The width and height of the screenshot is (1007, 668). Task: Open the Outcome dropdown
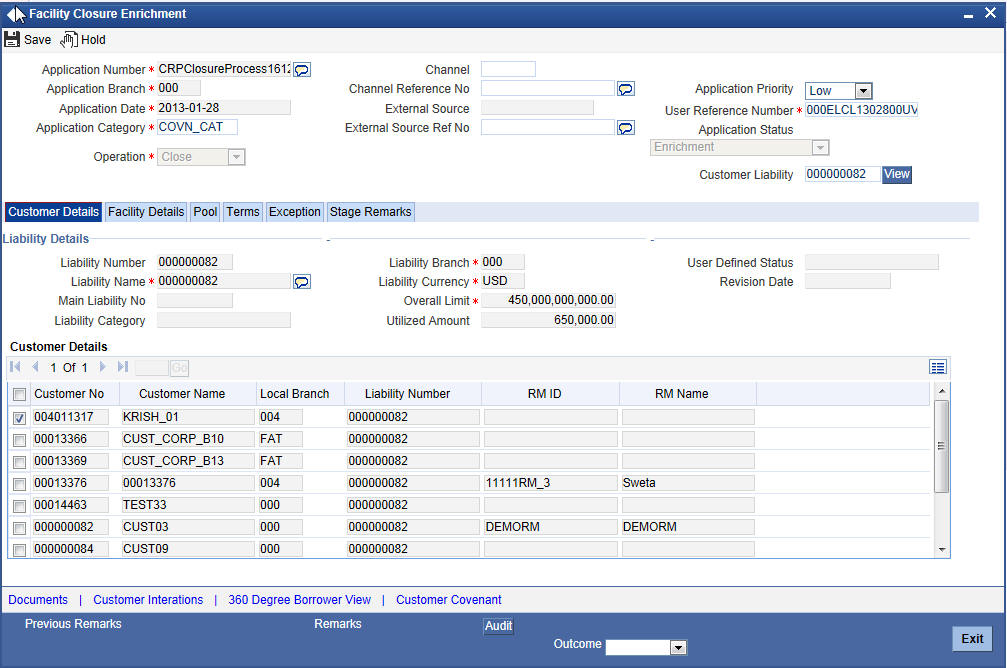coord(678,648)
